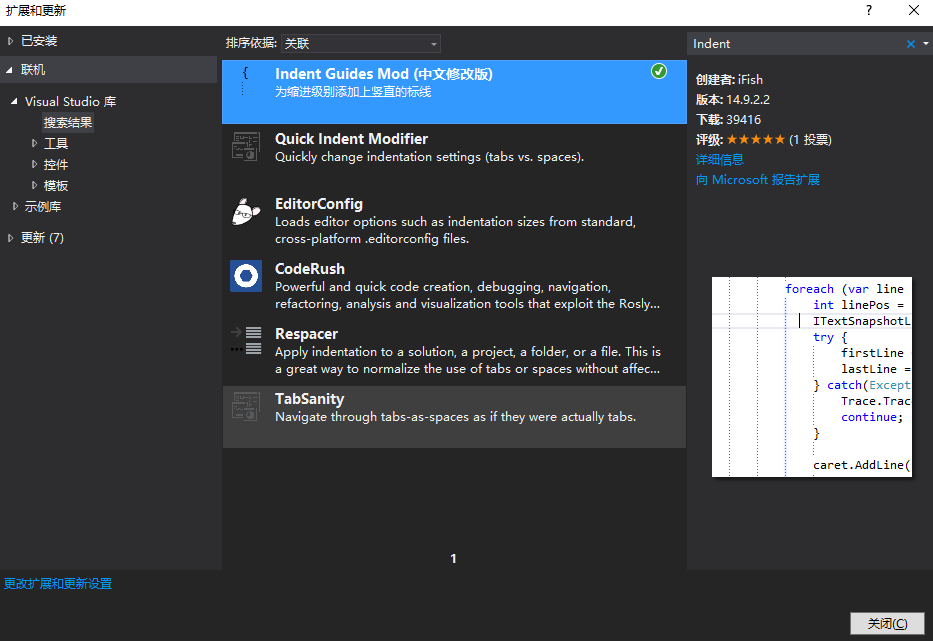Click the green installed checkmark icon
This screenshot has height=641, width=933.
[659, 71]
